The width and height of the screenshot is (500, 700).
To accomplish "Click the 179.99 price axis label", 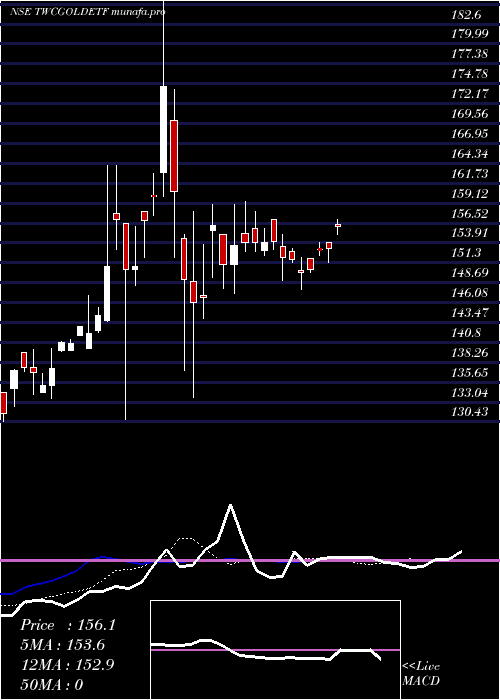I will pos(469,35).
